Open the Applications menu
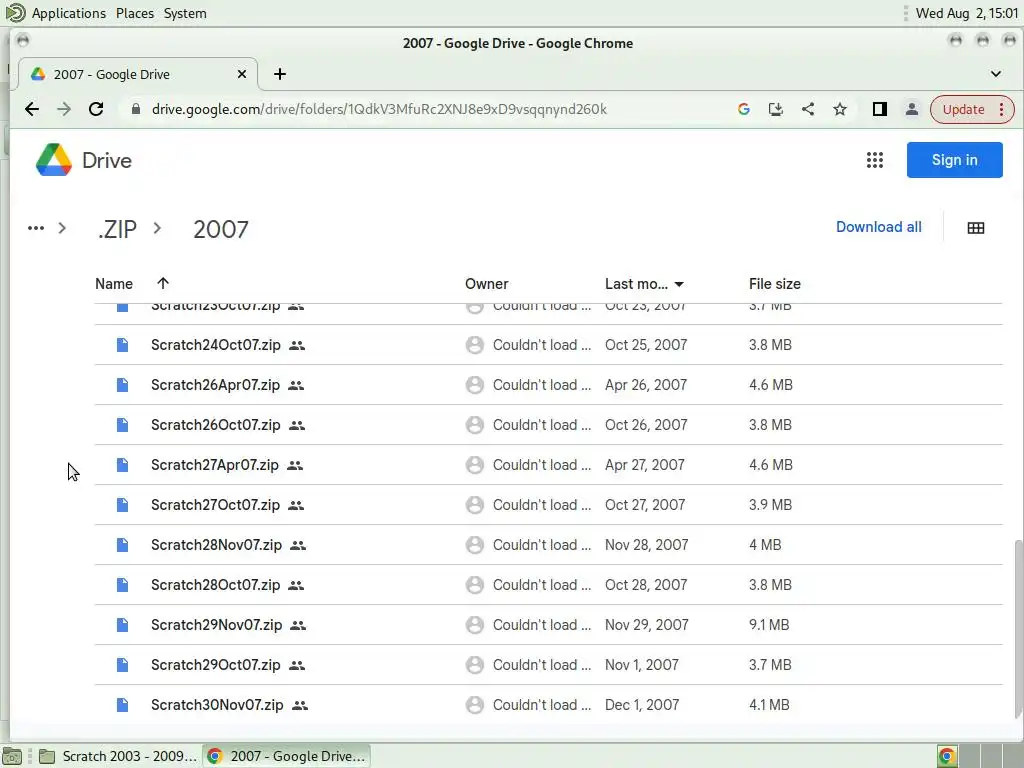The width and height of the screenshot is (1024, 768). coord(68,13)
